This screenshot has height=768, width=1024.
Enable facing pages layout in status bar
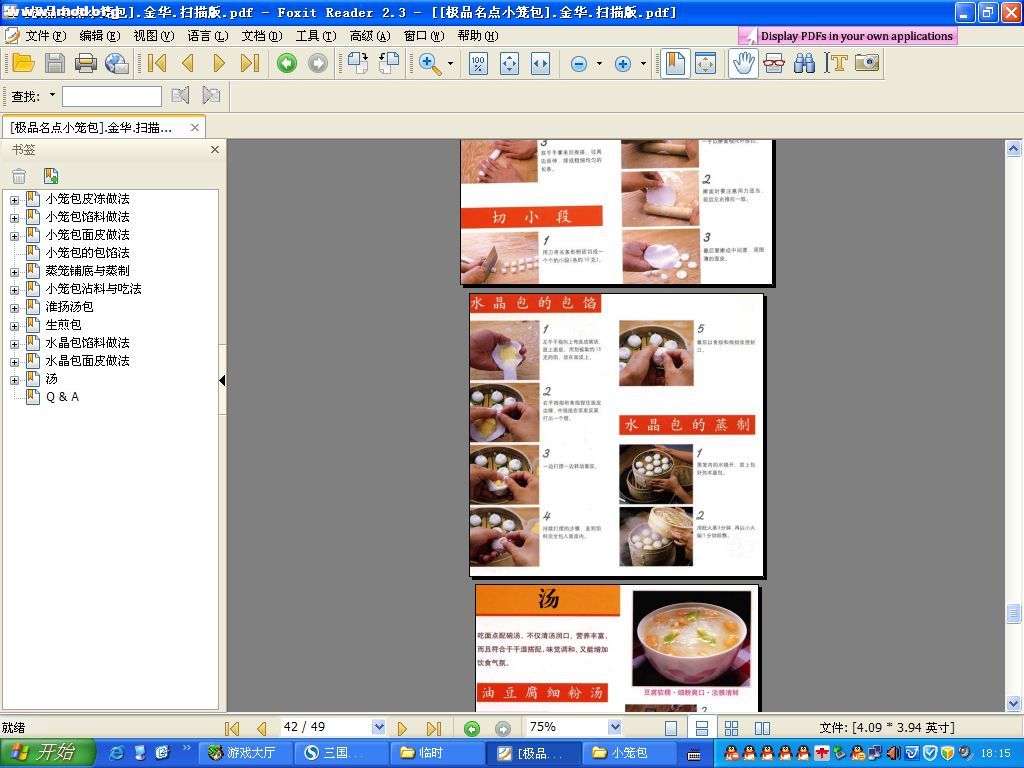pos(762,728)
